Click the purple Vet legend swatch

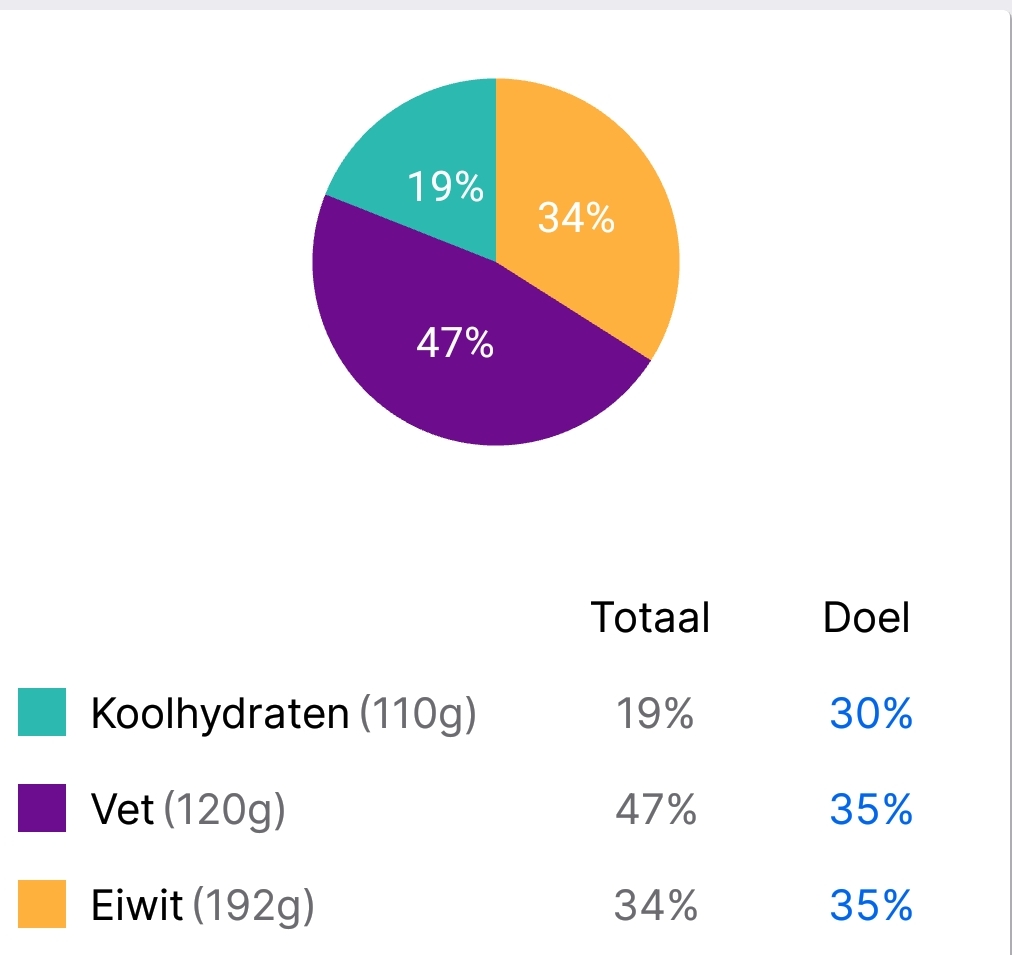[x=42, y=809]
